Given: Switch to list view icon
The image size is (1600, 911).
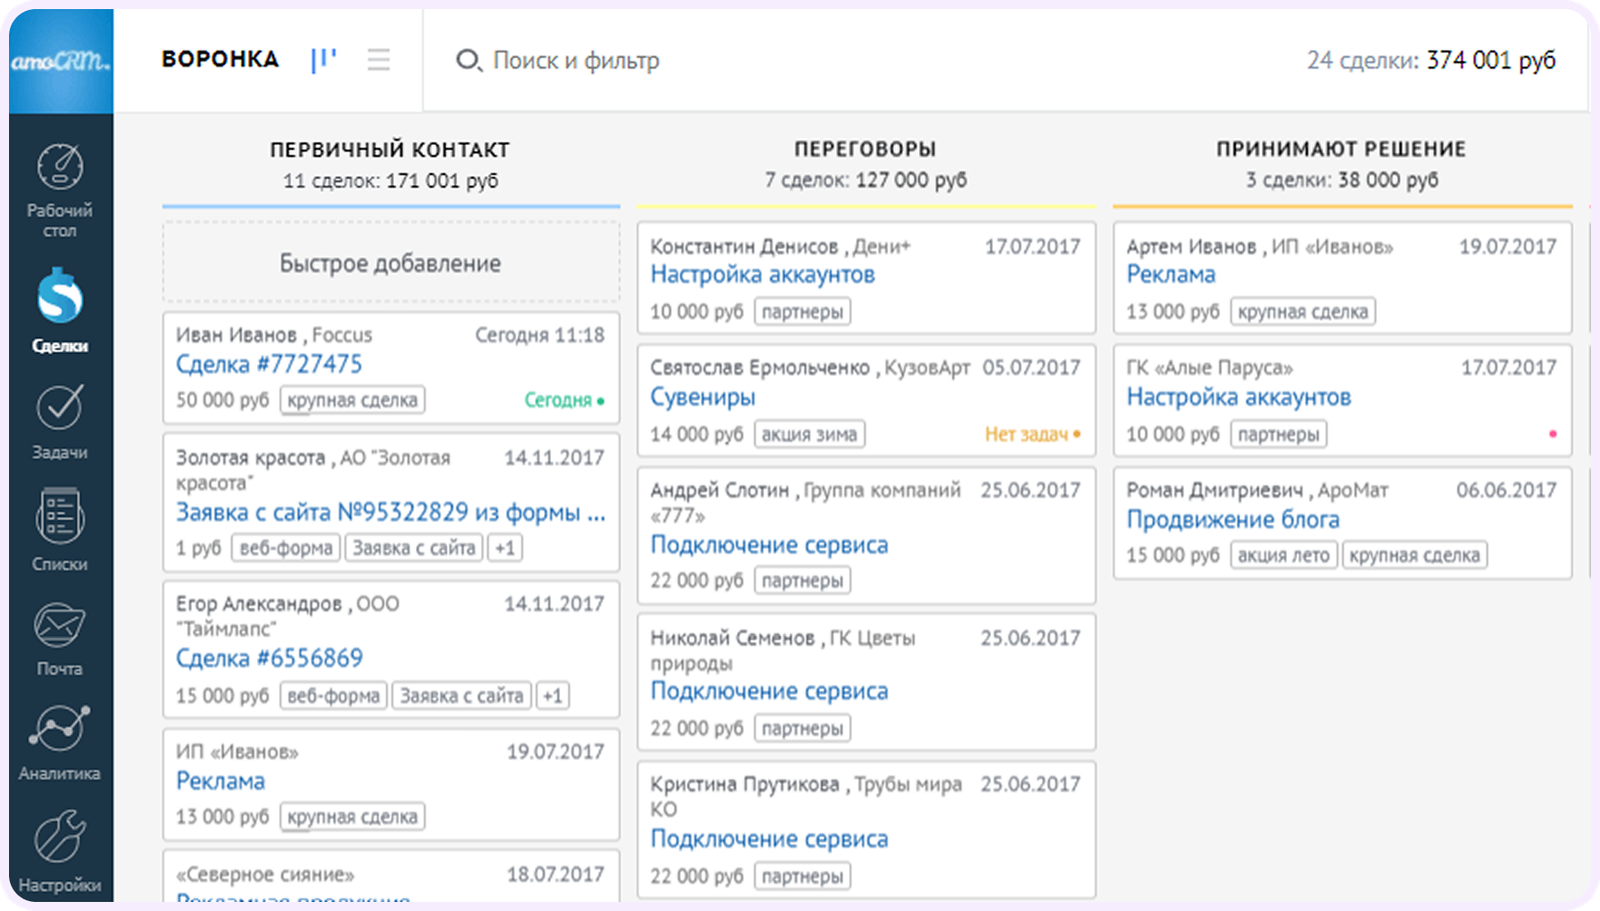Looking at the screenshot, I should click(378, 60).
